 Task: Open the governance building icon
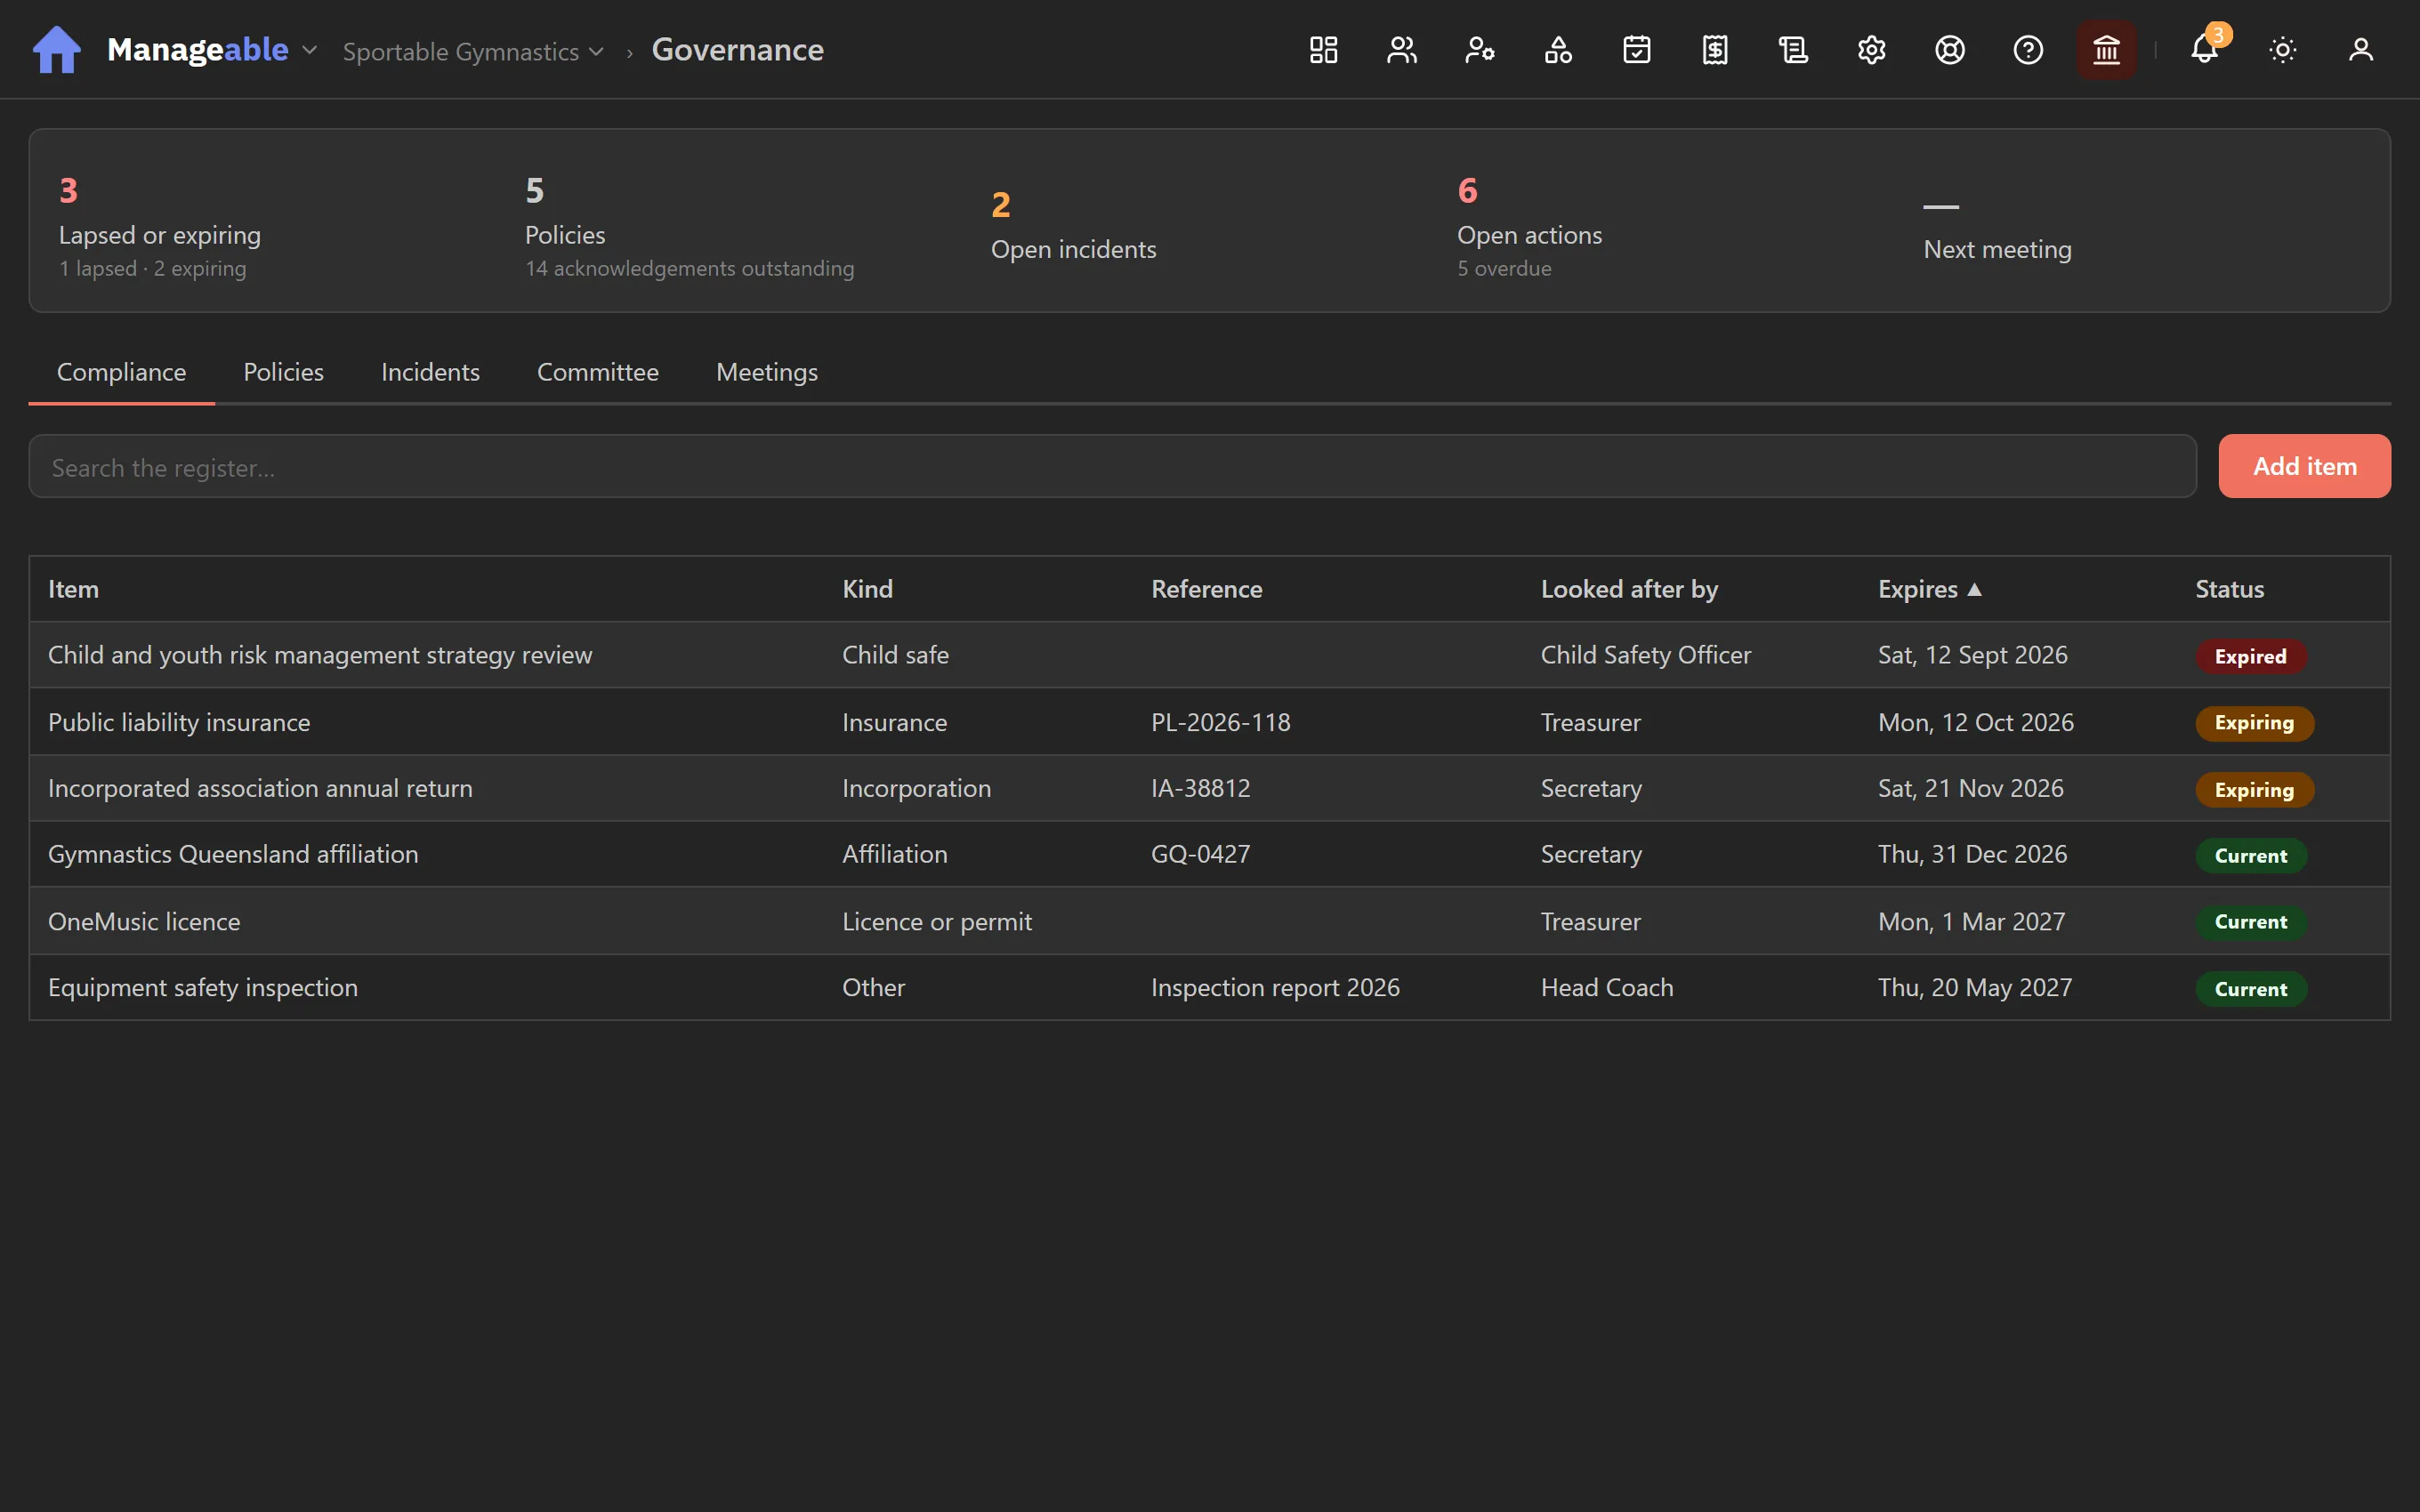(x=2107, y=50)
